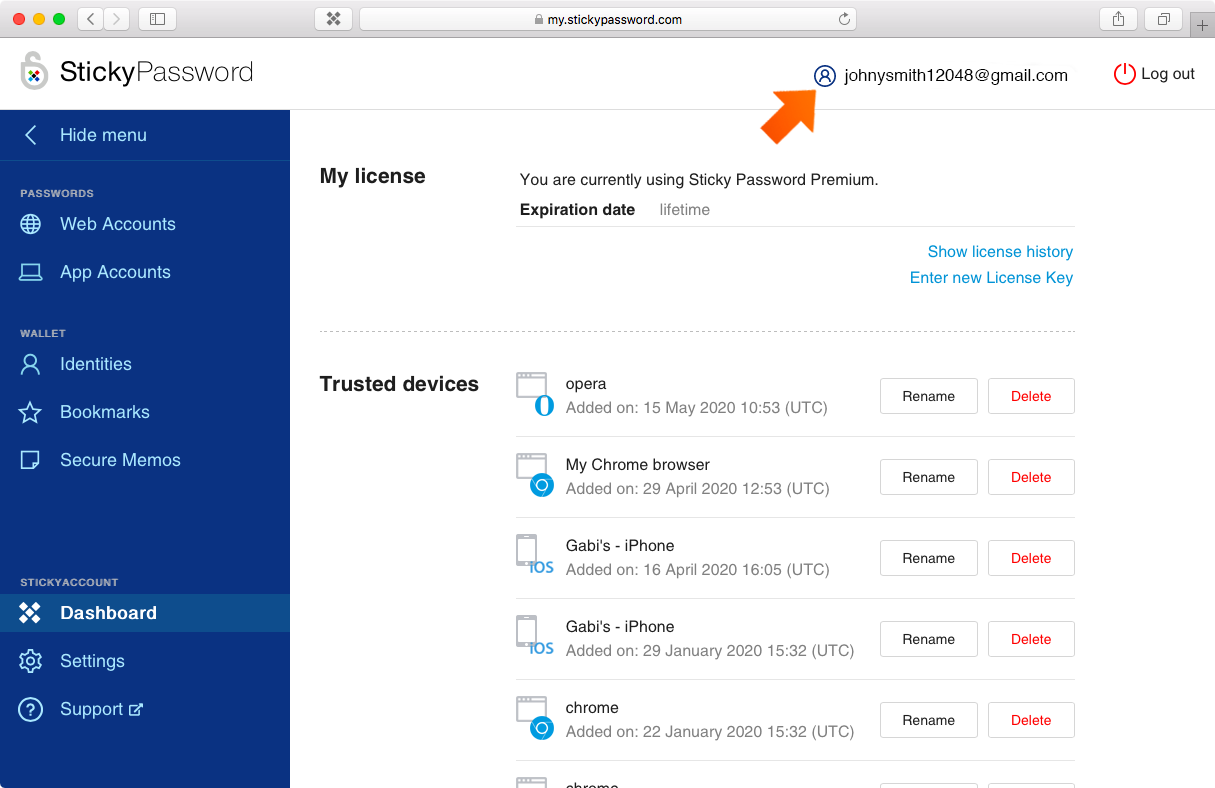This screenshot has height=788, width=1215.
Task: Click the Hide menu back chevron
Action: click(31, 135)
